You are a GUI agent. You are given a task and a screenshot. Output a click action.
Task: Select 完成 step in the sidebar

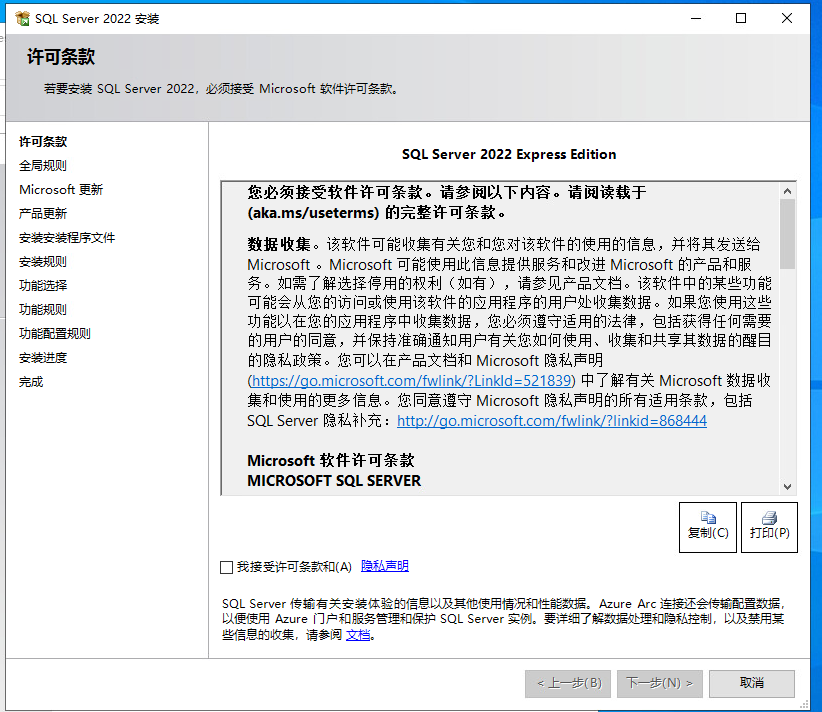tap(31, 382)
